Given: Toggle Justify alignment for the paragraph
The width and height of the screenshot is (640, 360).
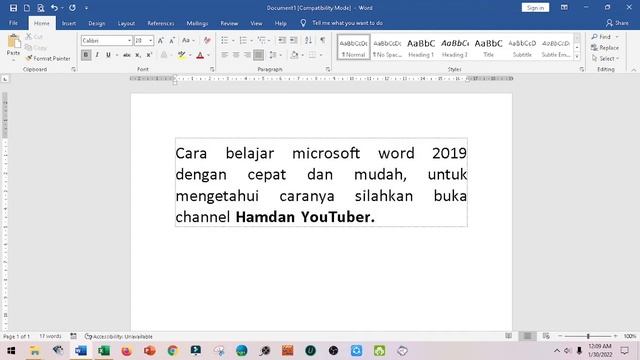Looking at the screenshot, I should coord(259,55).
